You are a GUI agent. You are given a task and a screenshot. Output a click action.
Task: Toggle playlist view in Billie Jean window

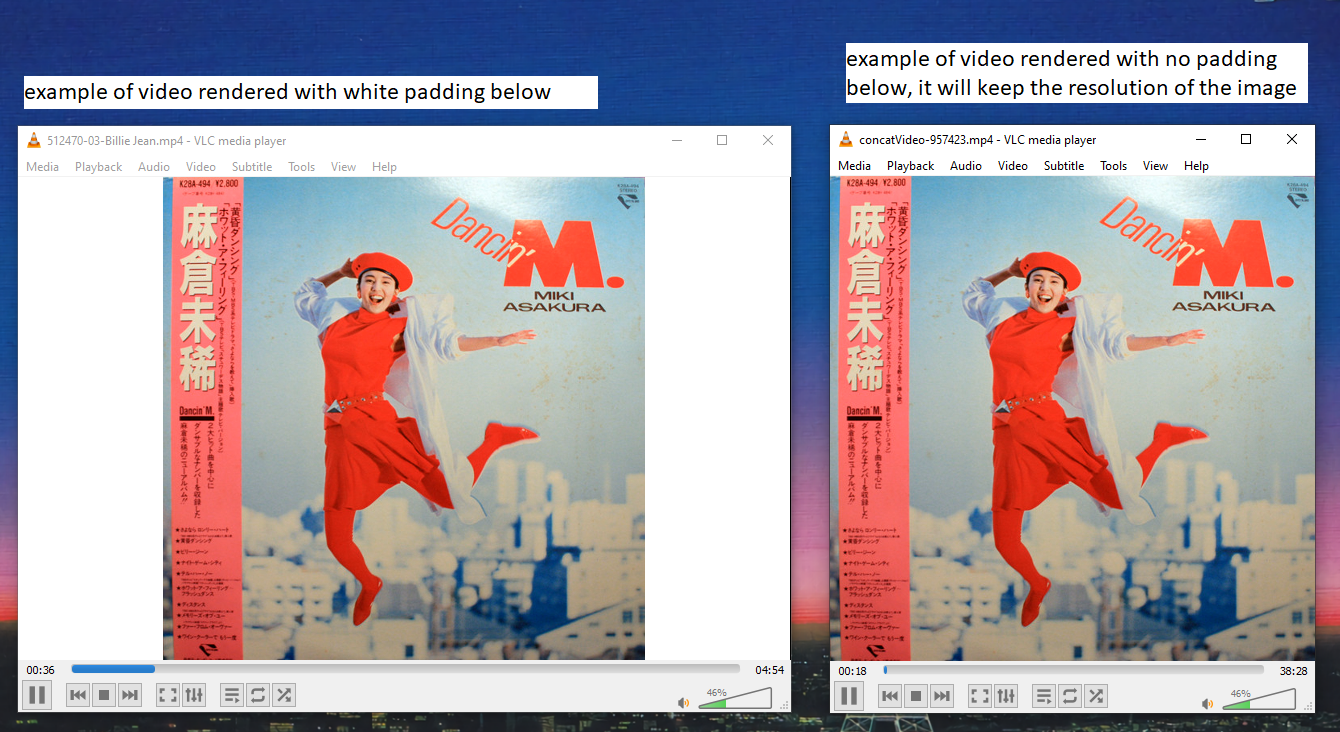pyautogui.click(x=232, y=695)
